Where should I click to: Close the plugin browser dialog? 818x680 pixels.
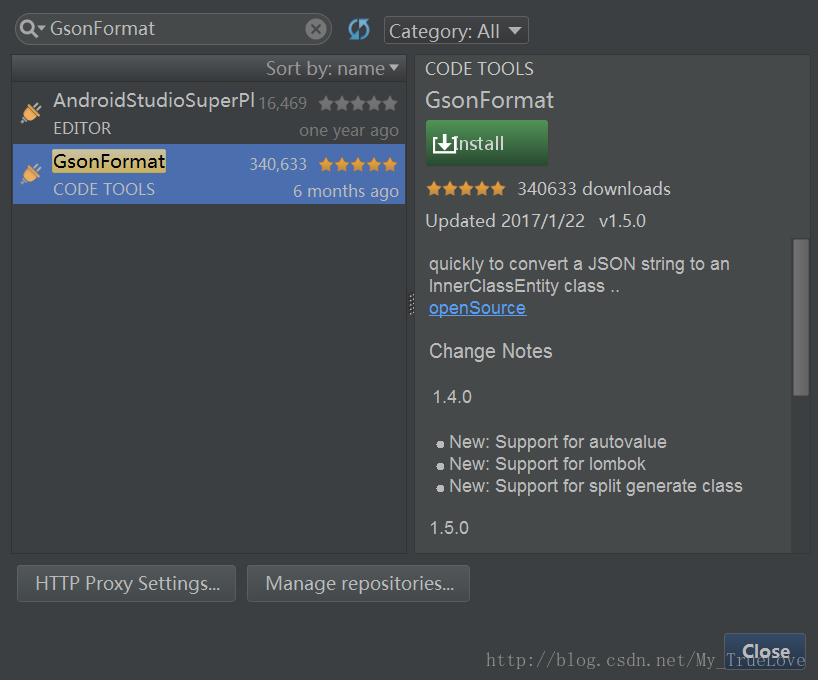(x=765, y=651)
